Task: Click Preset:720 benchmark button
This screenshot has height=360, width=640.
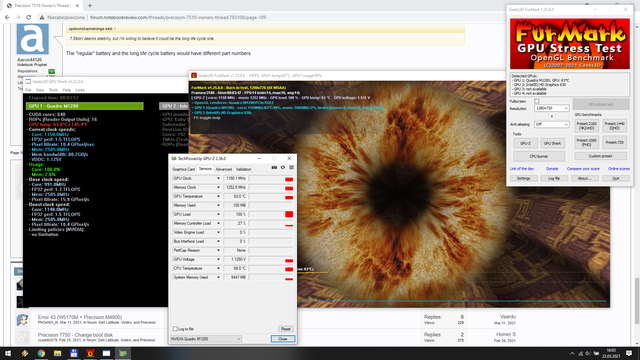Action: [x=615, y=142]
